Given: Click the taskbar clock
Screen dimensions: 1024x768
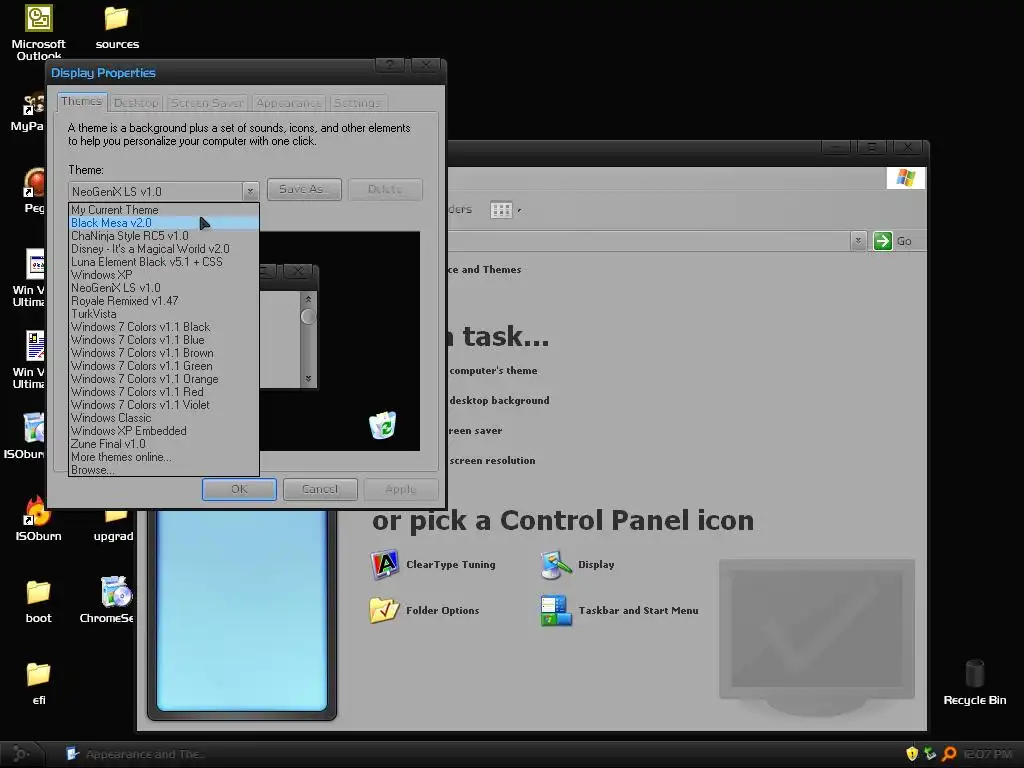Looking at the screenshot, I should 988,754.
